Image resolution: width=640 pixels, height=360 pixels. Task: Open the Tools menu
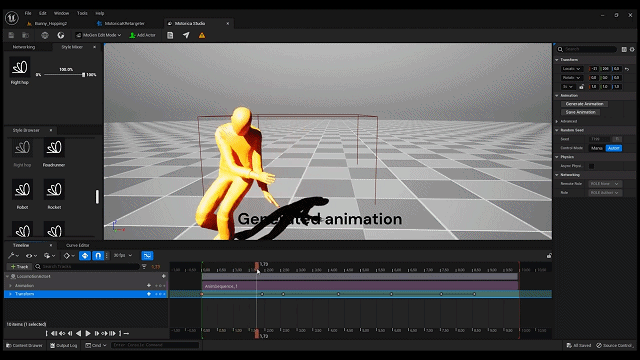click(x=82, y=13)
